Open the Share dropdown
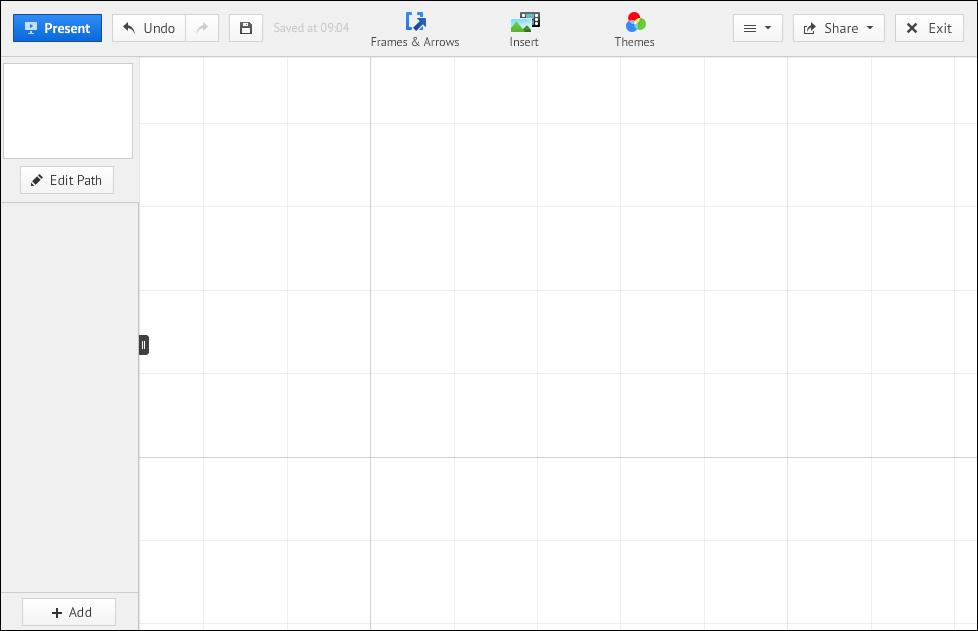Screen dimensions: 978x631 pos(838,28)
